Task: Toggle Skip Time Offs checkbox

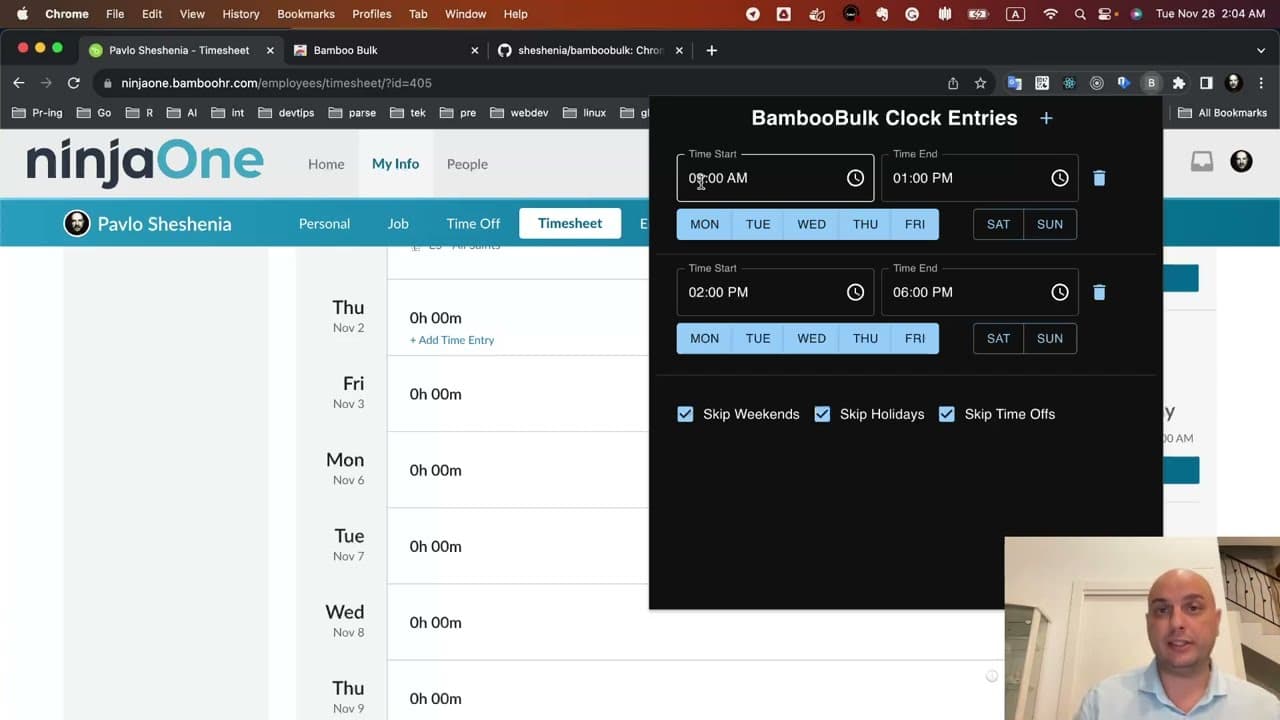Action: (x=947, y=414)
